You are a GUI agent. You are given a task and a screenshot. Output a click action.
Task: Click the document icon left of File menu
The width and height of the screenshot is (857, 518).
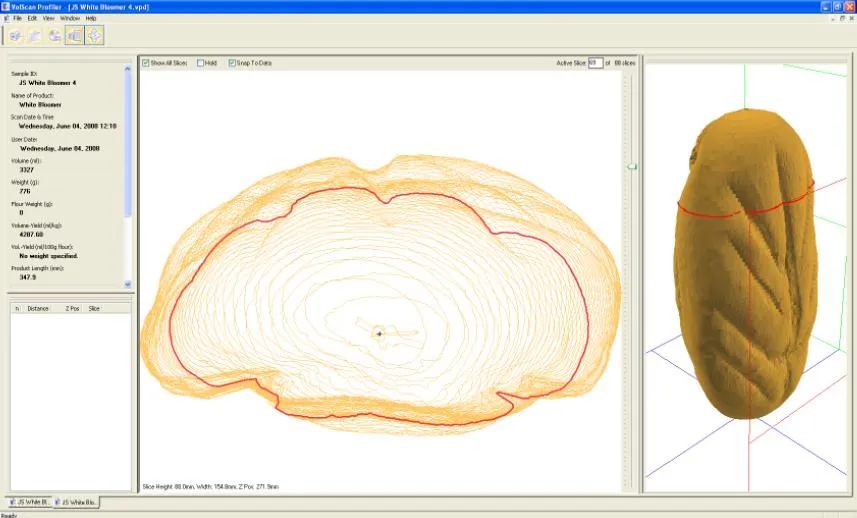pyautogui.click(x=6, y=18)
